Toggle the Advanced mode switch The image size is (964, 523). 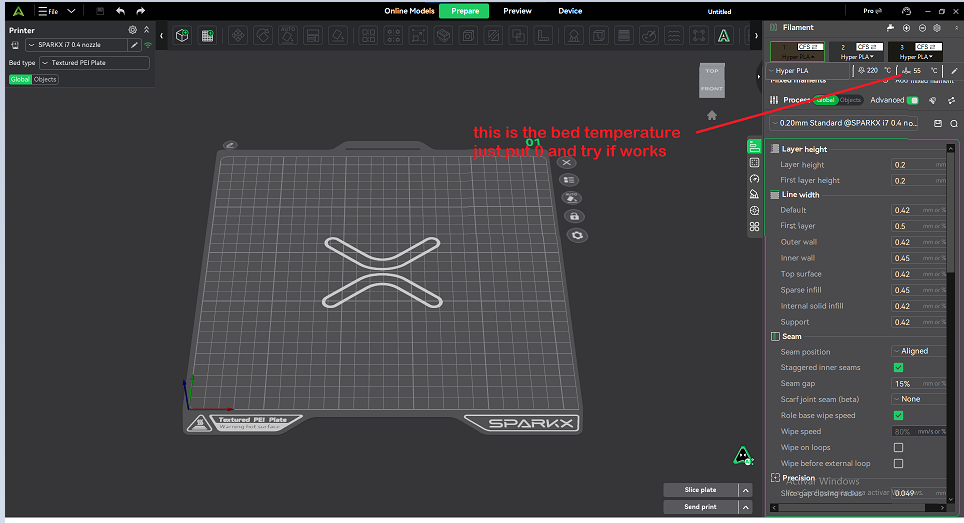click(x=913, y=100)
